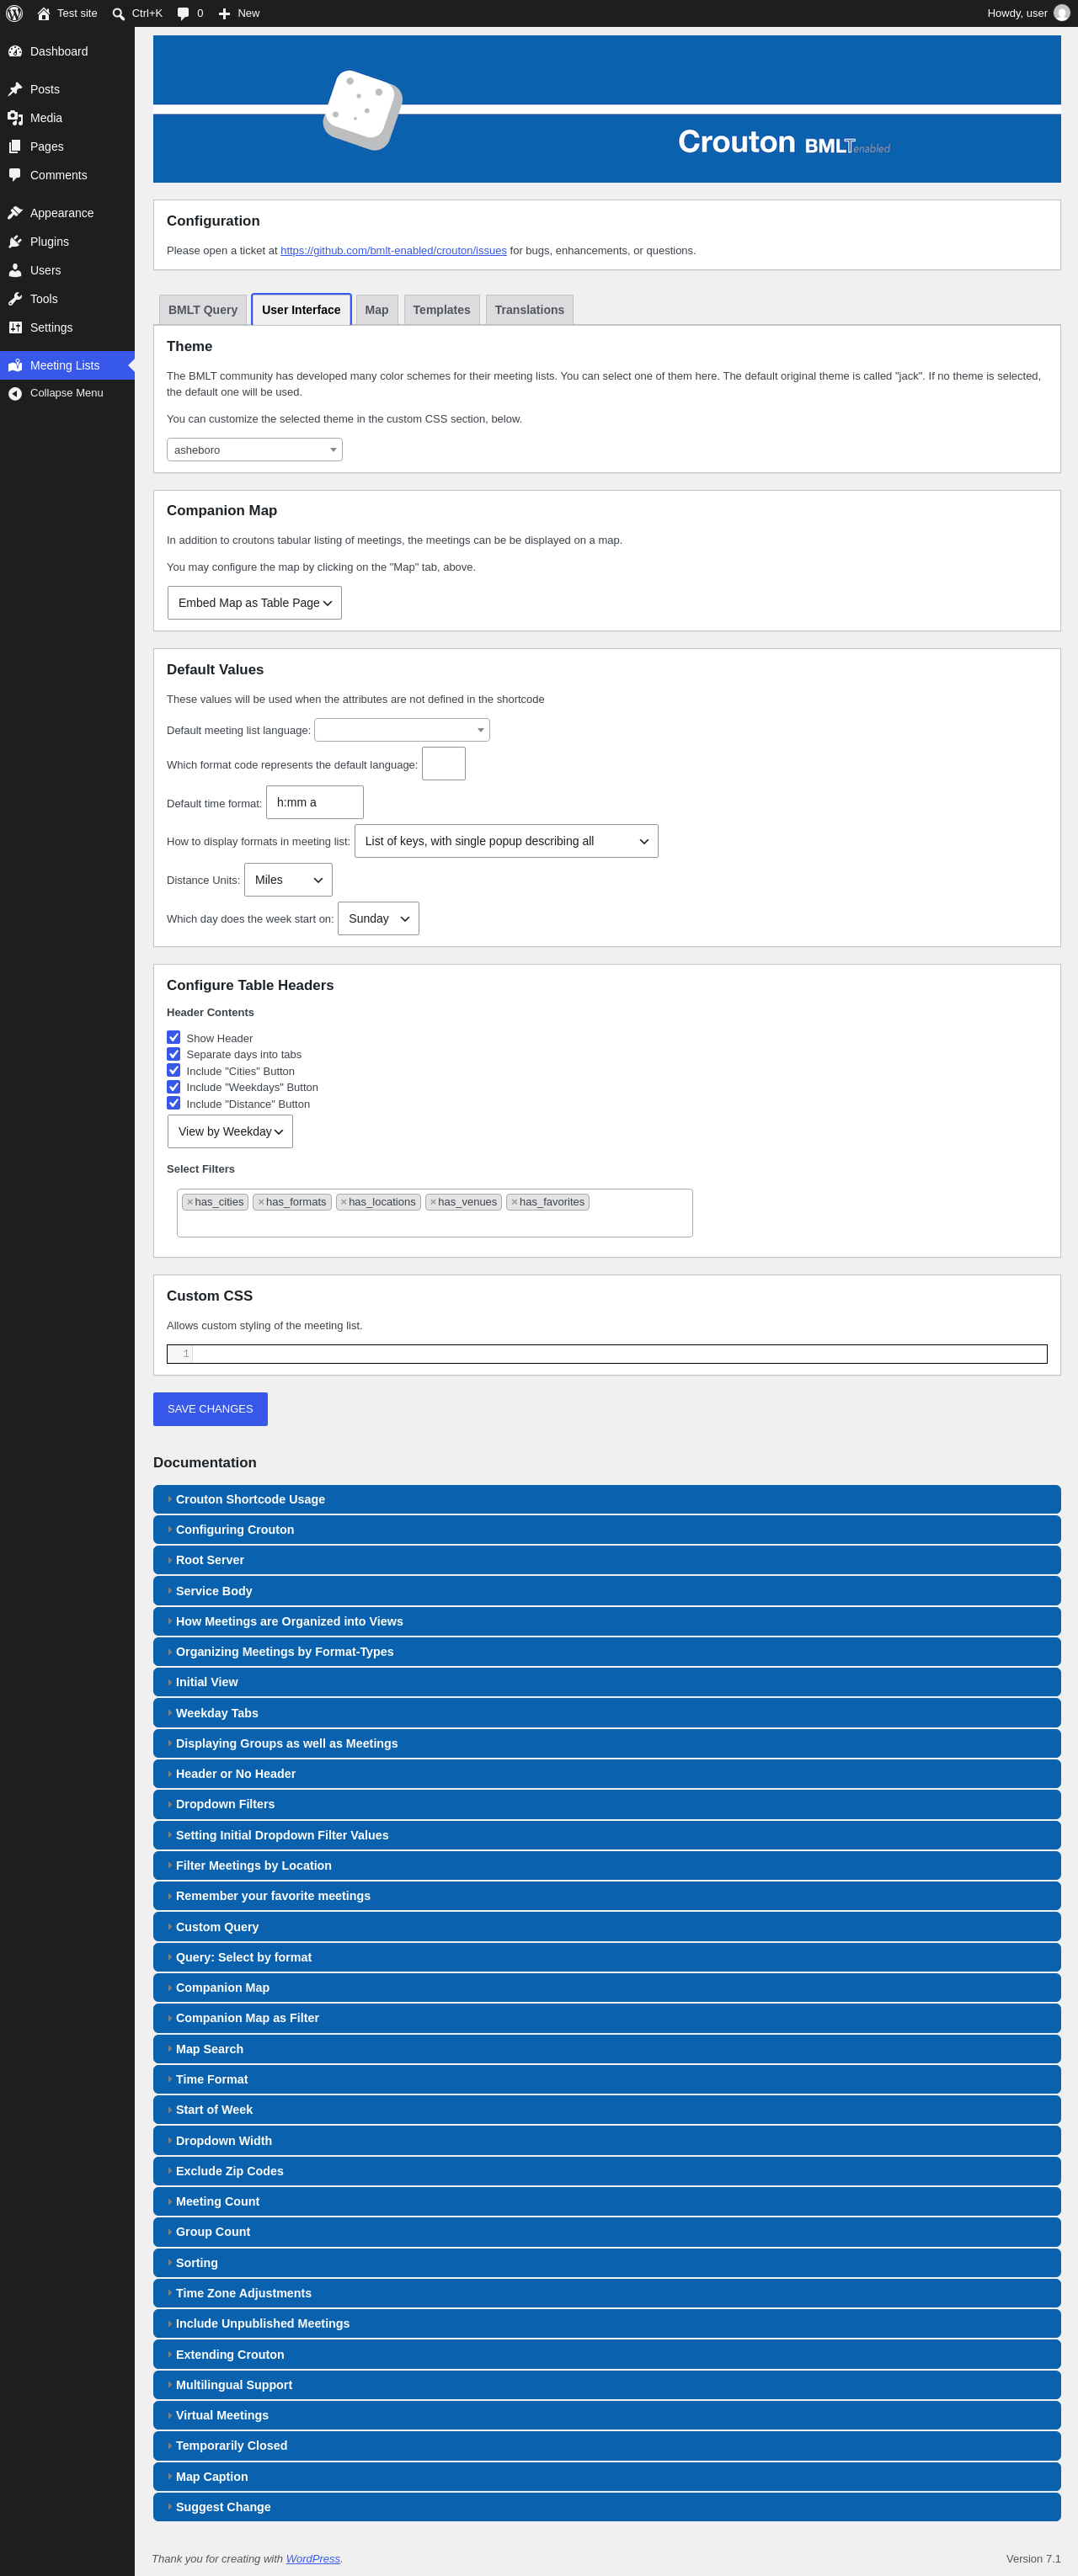Click the Tools wrench icon

[x=15, y=299]
